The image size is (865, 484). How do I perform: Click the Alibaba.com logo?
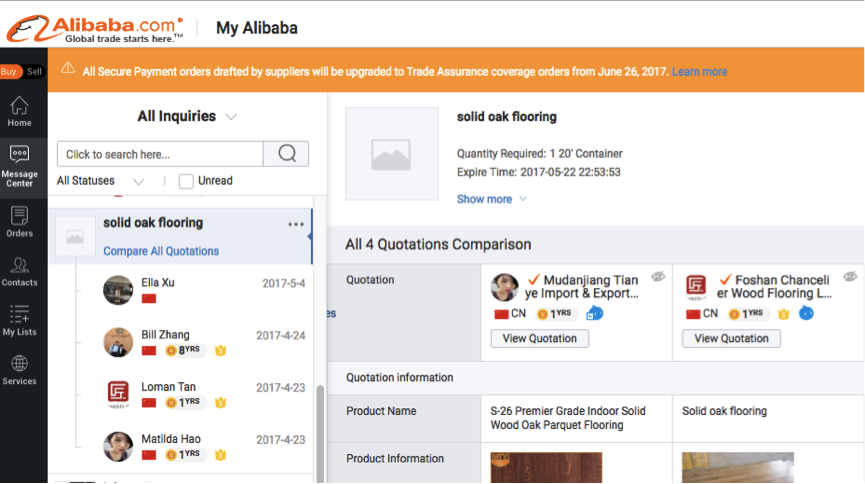tap(95, 29)
